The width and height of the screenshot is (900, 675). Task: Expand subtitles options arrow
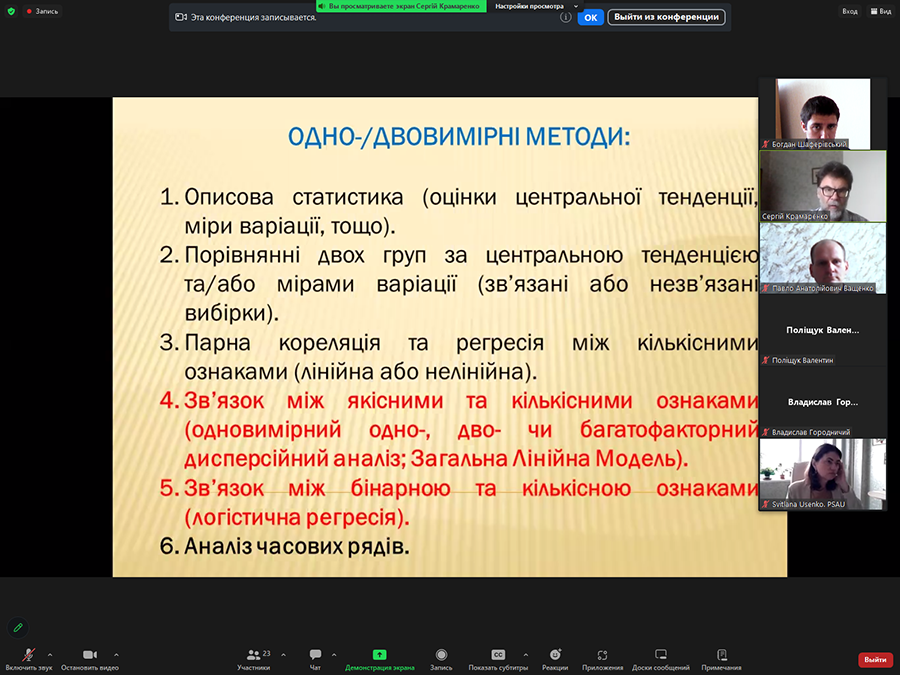click(x=526, y=654)
